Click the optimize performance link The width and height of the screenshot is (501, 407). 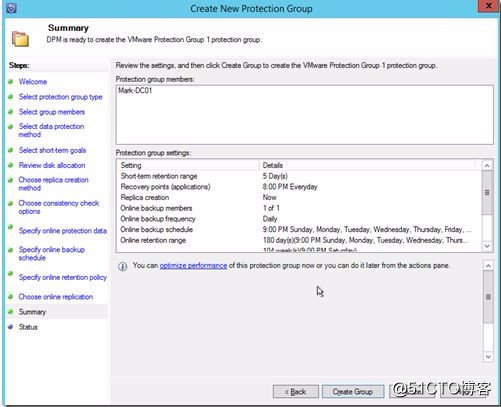pyautogui.click(x=193, y=266)
